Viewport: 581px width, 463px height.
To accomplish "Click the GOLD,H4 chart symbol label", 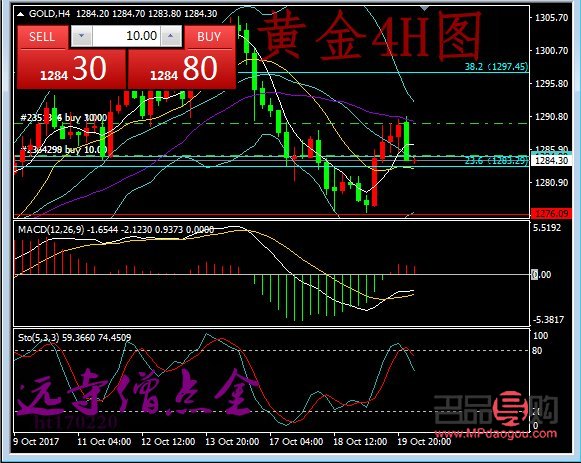I will 49,14.
